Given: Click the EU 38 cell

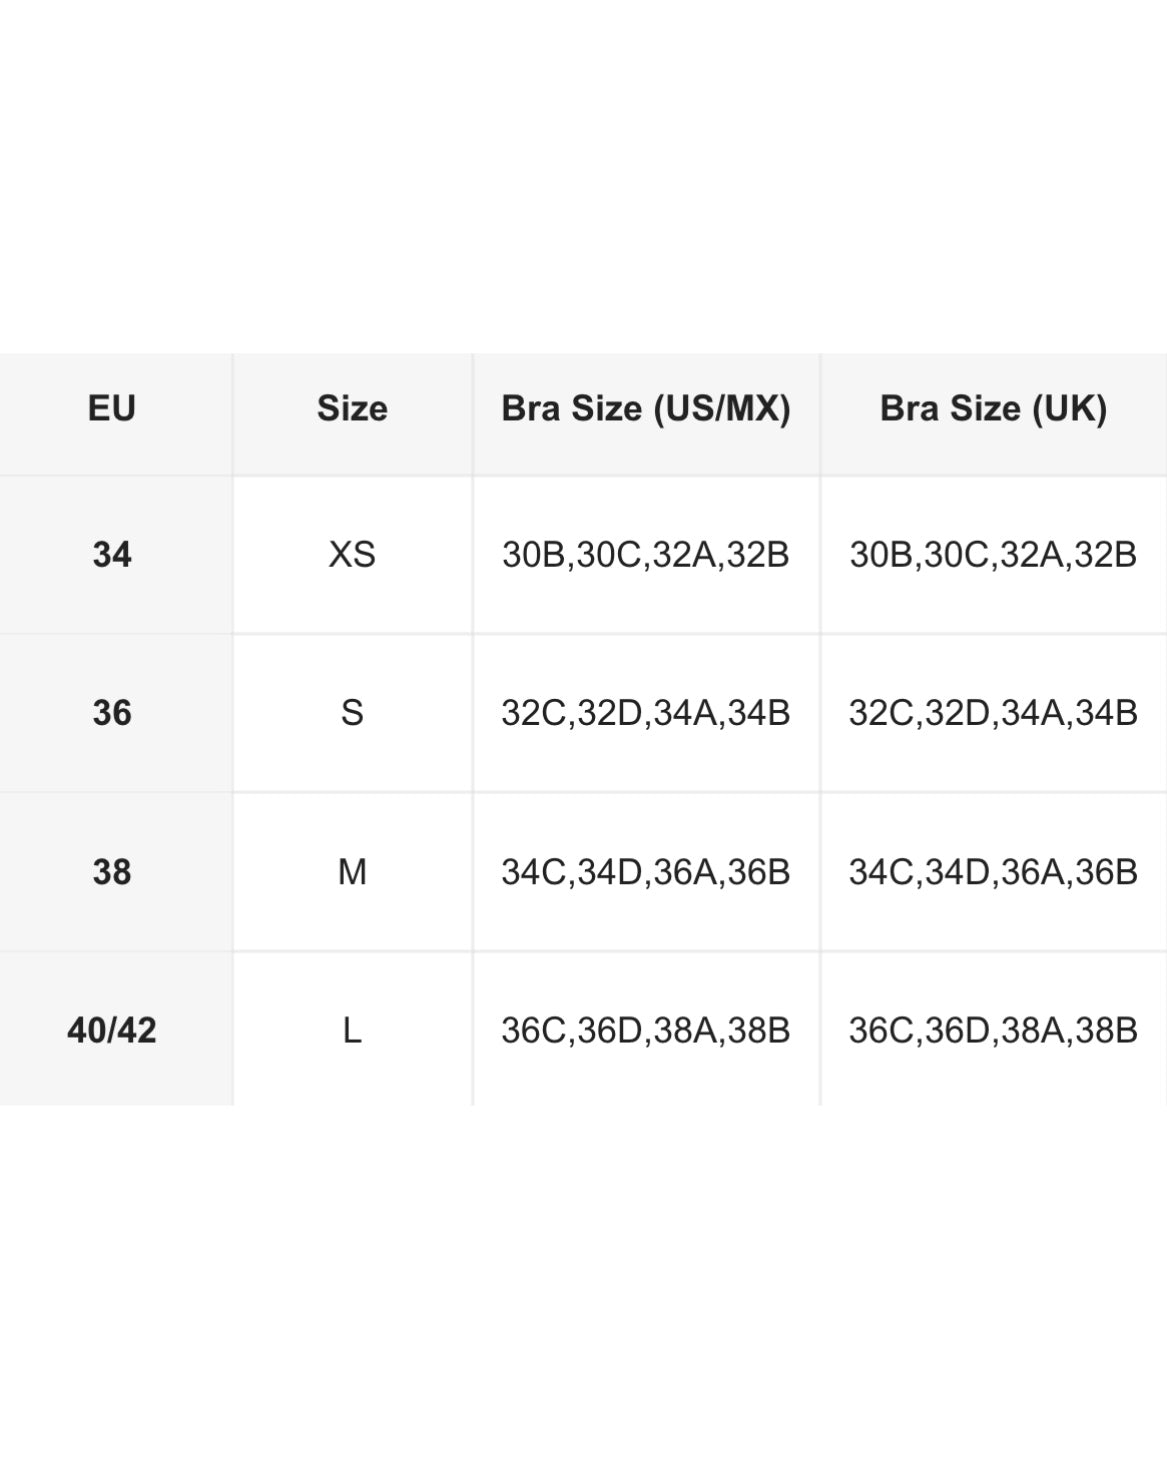Looking at the screenshot, I should (112, 872).
